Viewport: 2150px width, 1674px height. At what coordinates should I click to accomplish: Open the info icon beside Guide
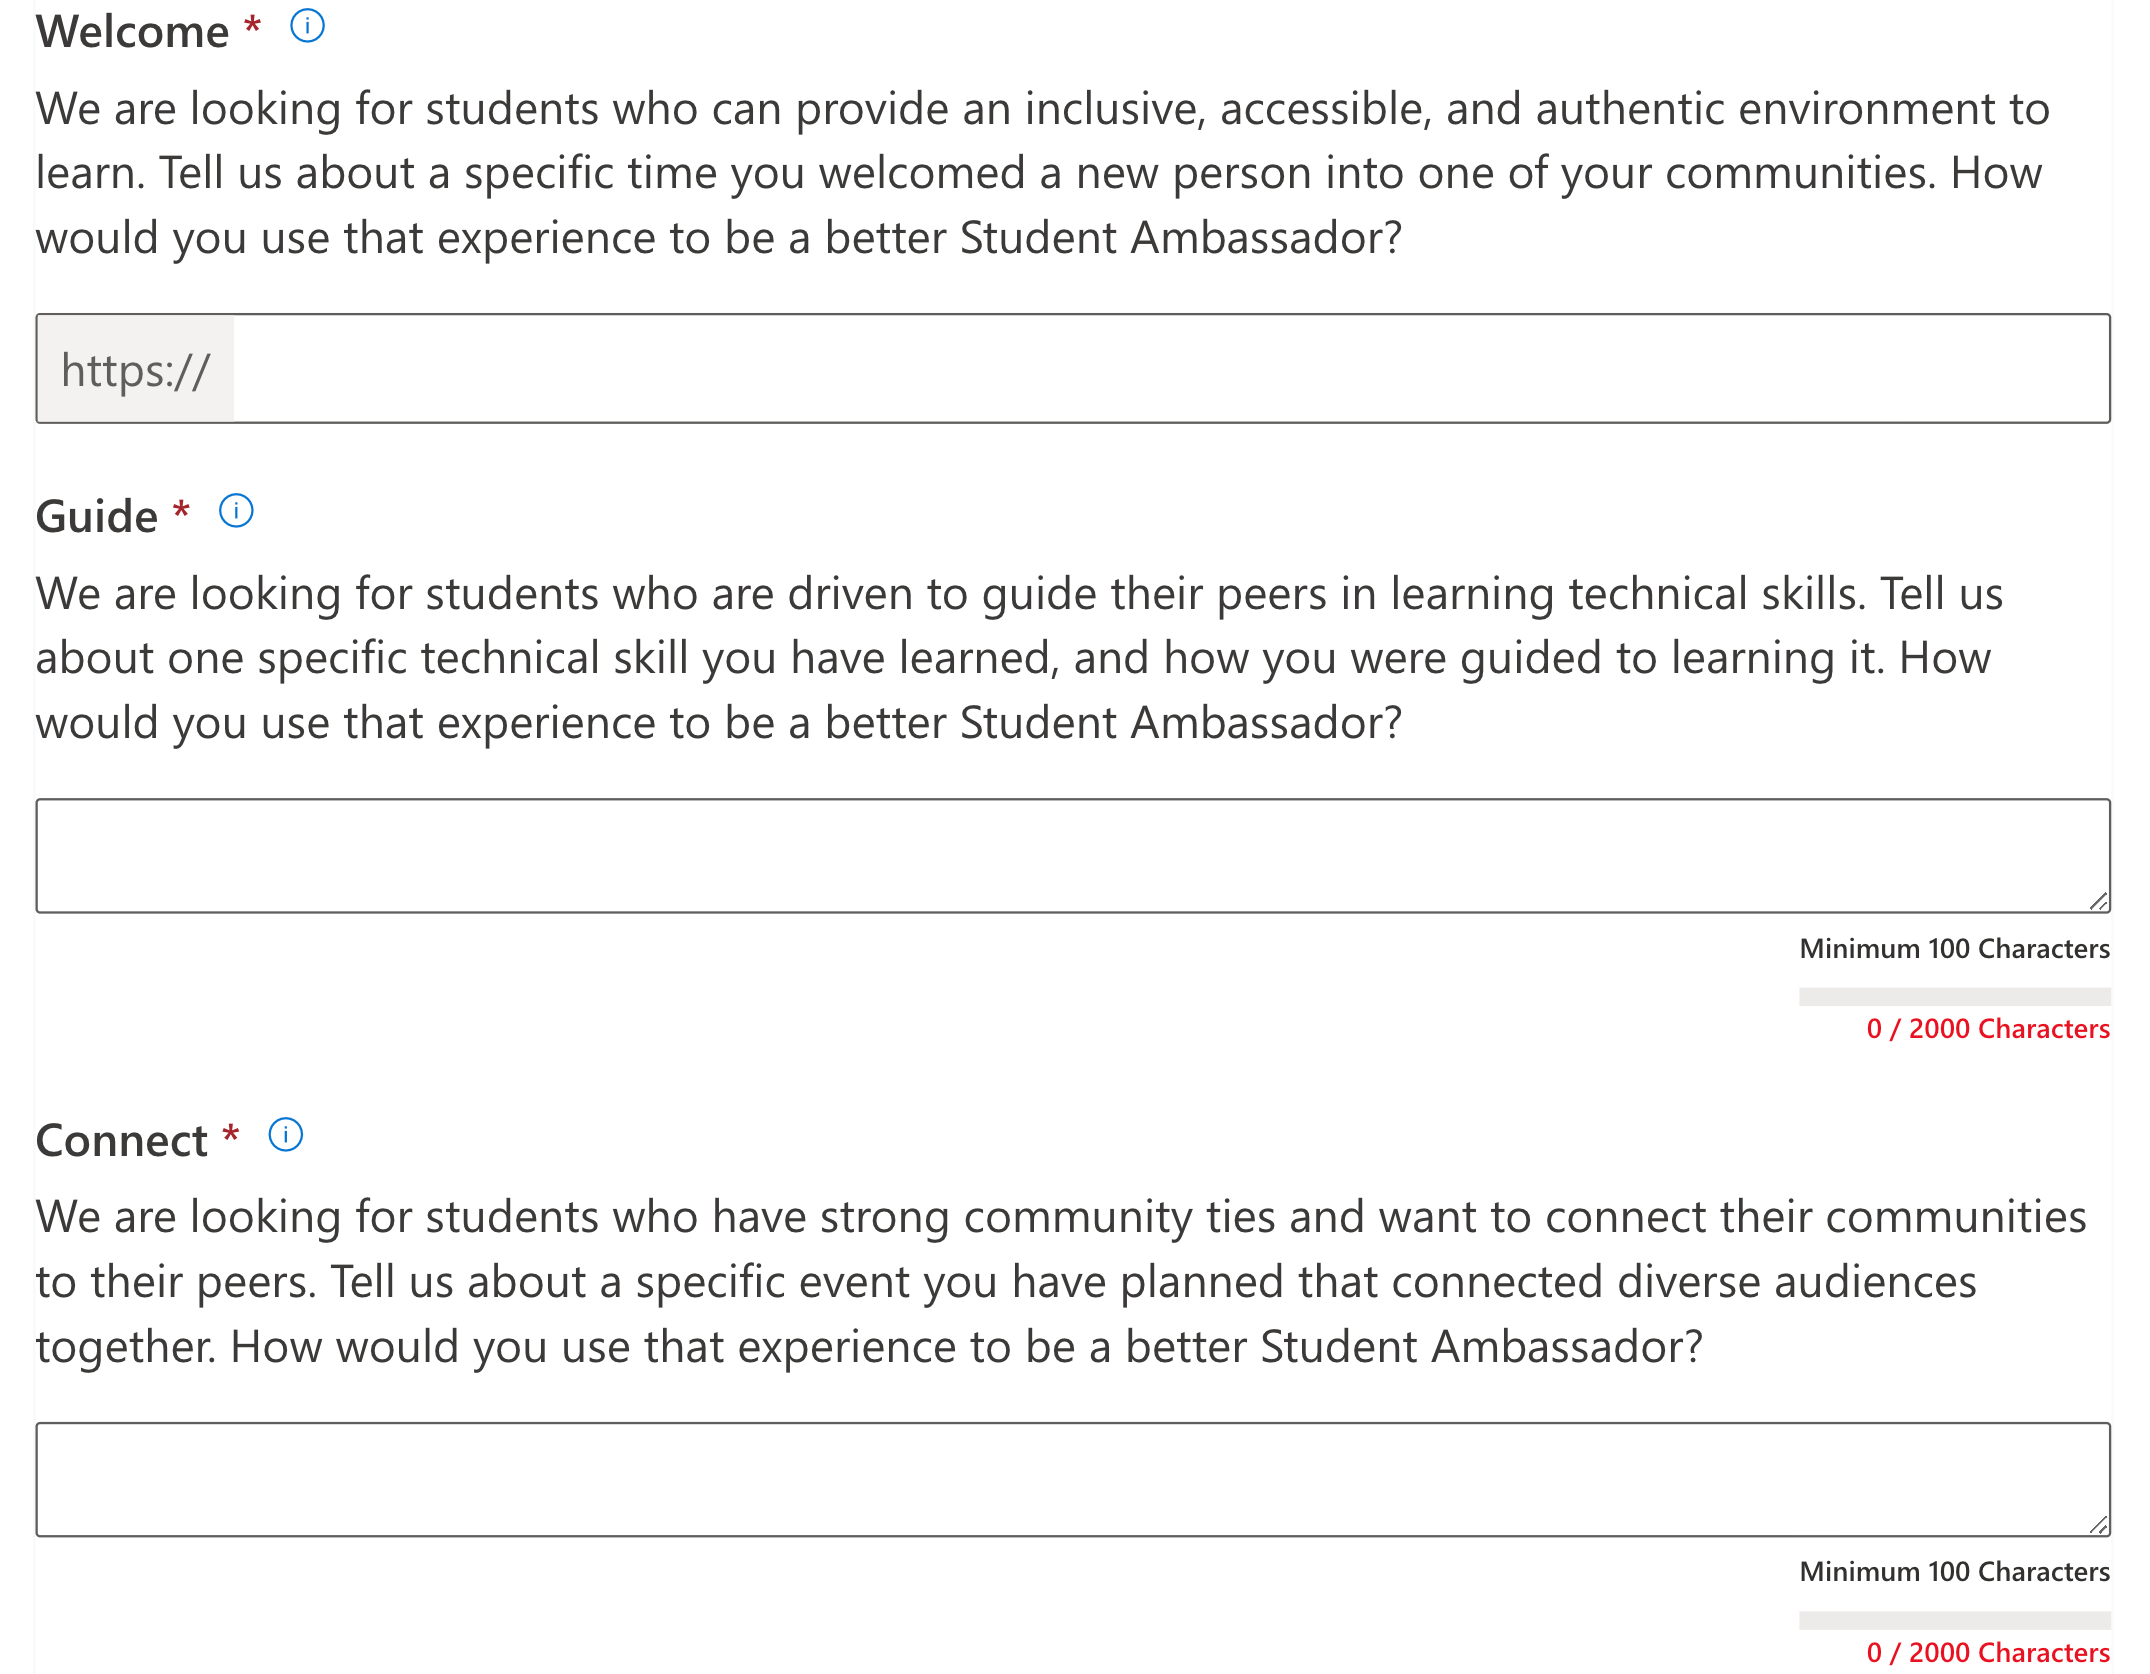236,510
